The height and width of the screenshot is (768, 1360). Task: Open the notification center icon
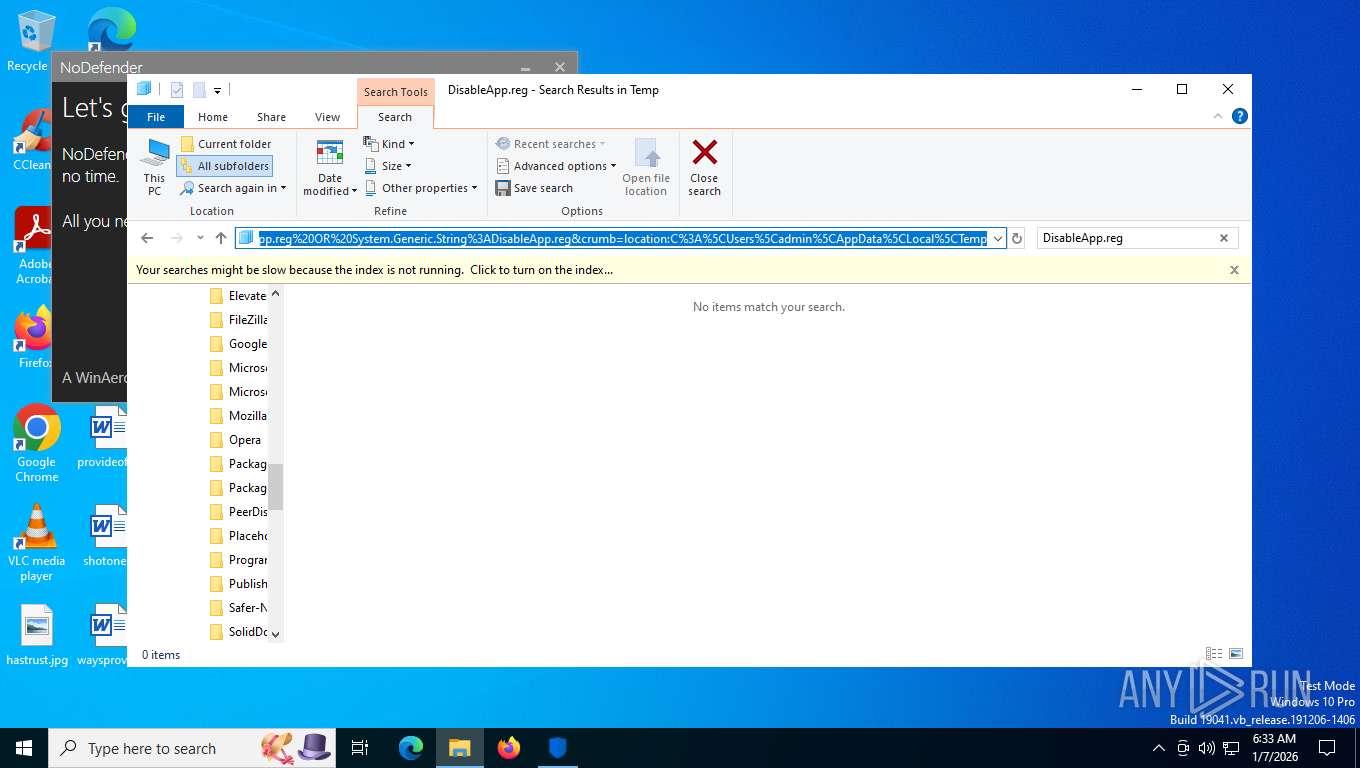[x=1327, y=748]
